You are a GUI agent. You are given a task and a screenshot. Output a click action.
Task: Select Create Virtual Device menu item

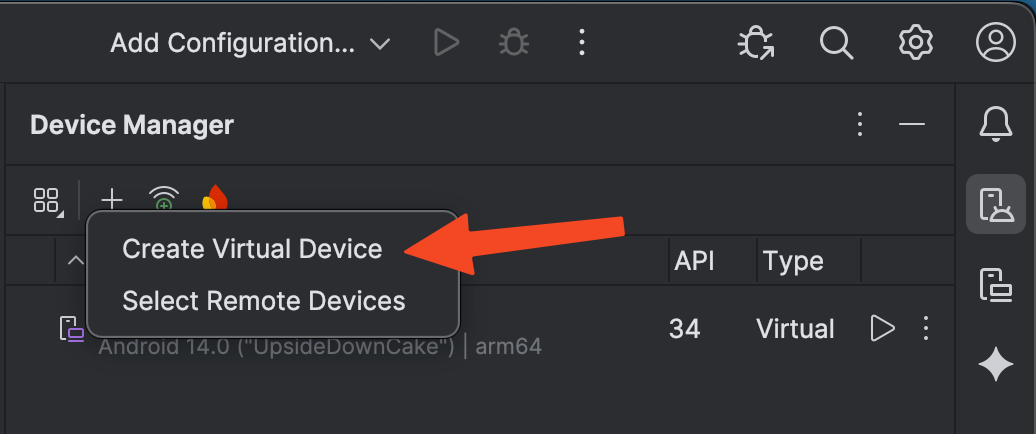252,249
